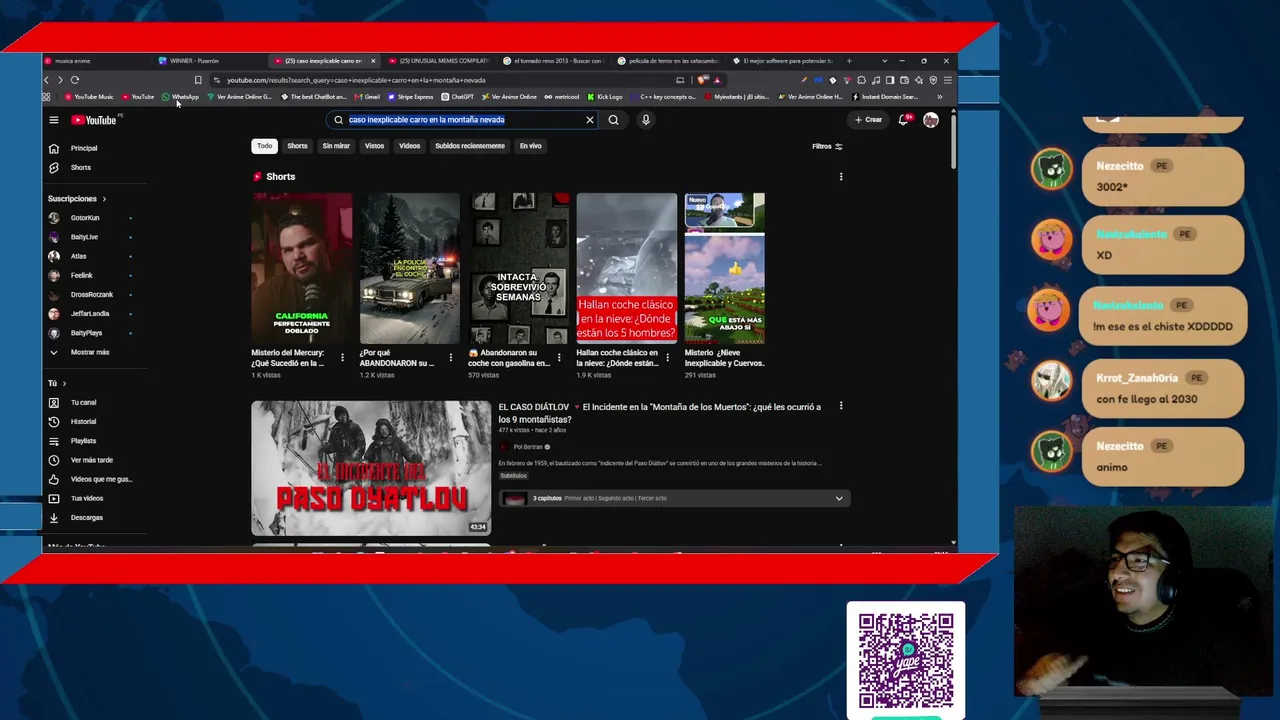1280x720 pixels.
Task: Select the Todo filter chip
Action: tap(264, 146)
